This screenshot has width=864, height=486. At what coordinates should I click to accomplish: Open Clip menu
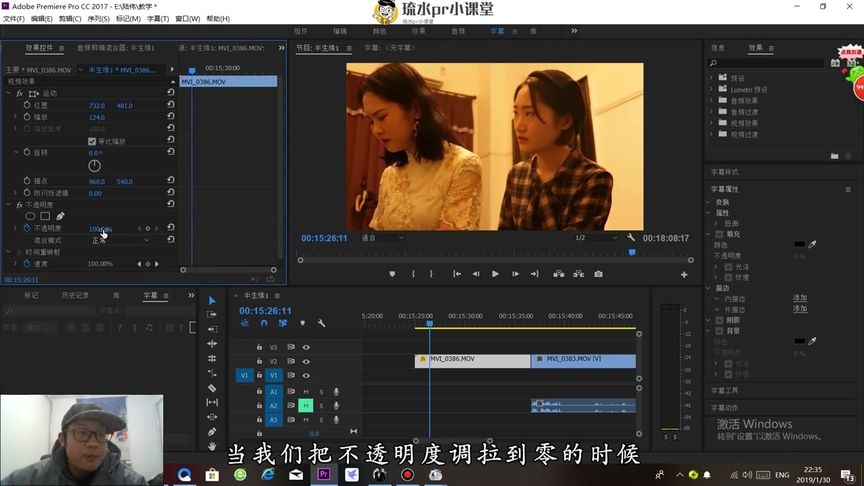click(x=70, y=19)
